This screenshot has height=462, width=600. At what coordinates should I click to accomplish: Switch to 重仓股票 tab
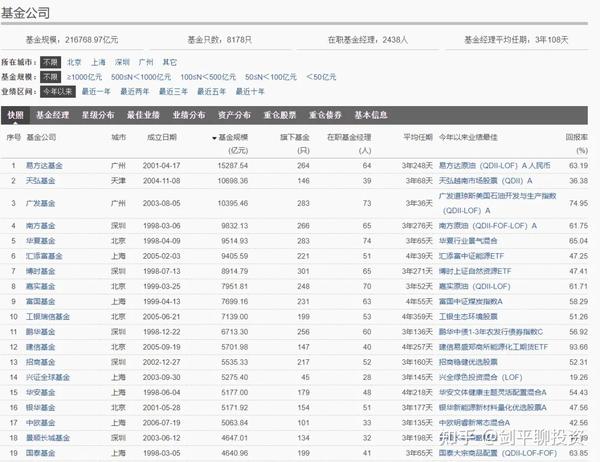tap(280, 115)
